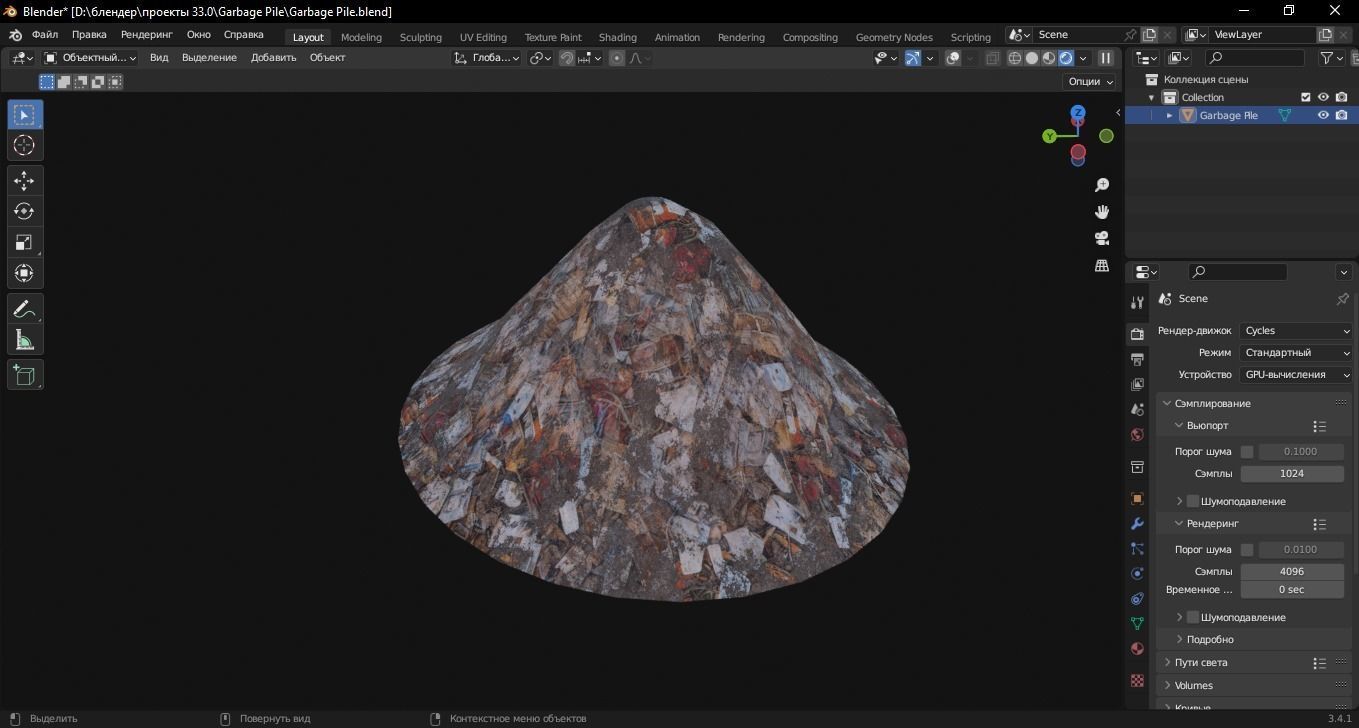Open the World properties tab
Viewport: 1359px width, 728px height.
point(1137,434)
